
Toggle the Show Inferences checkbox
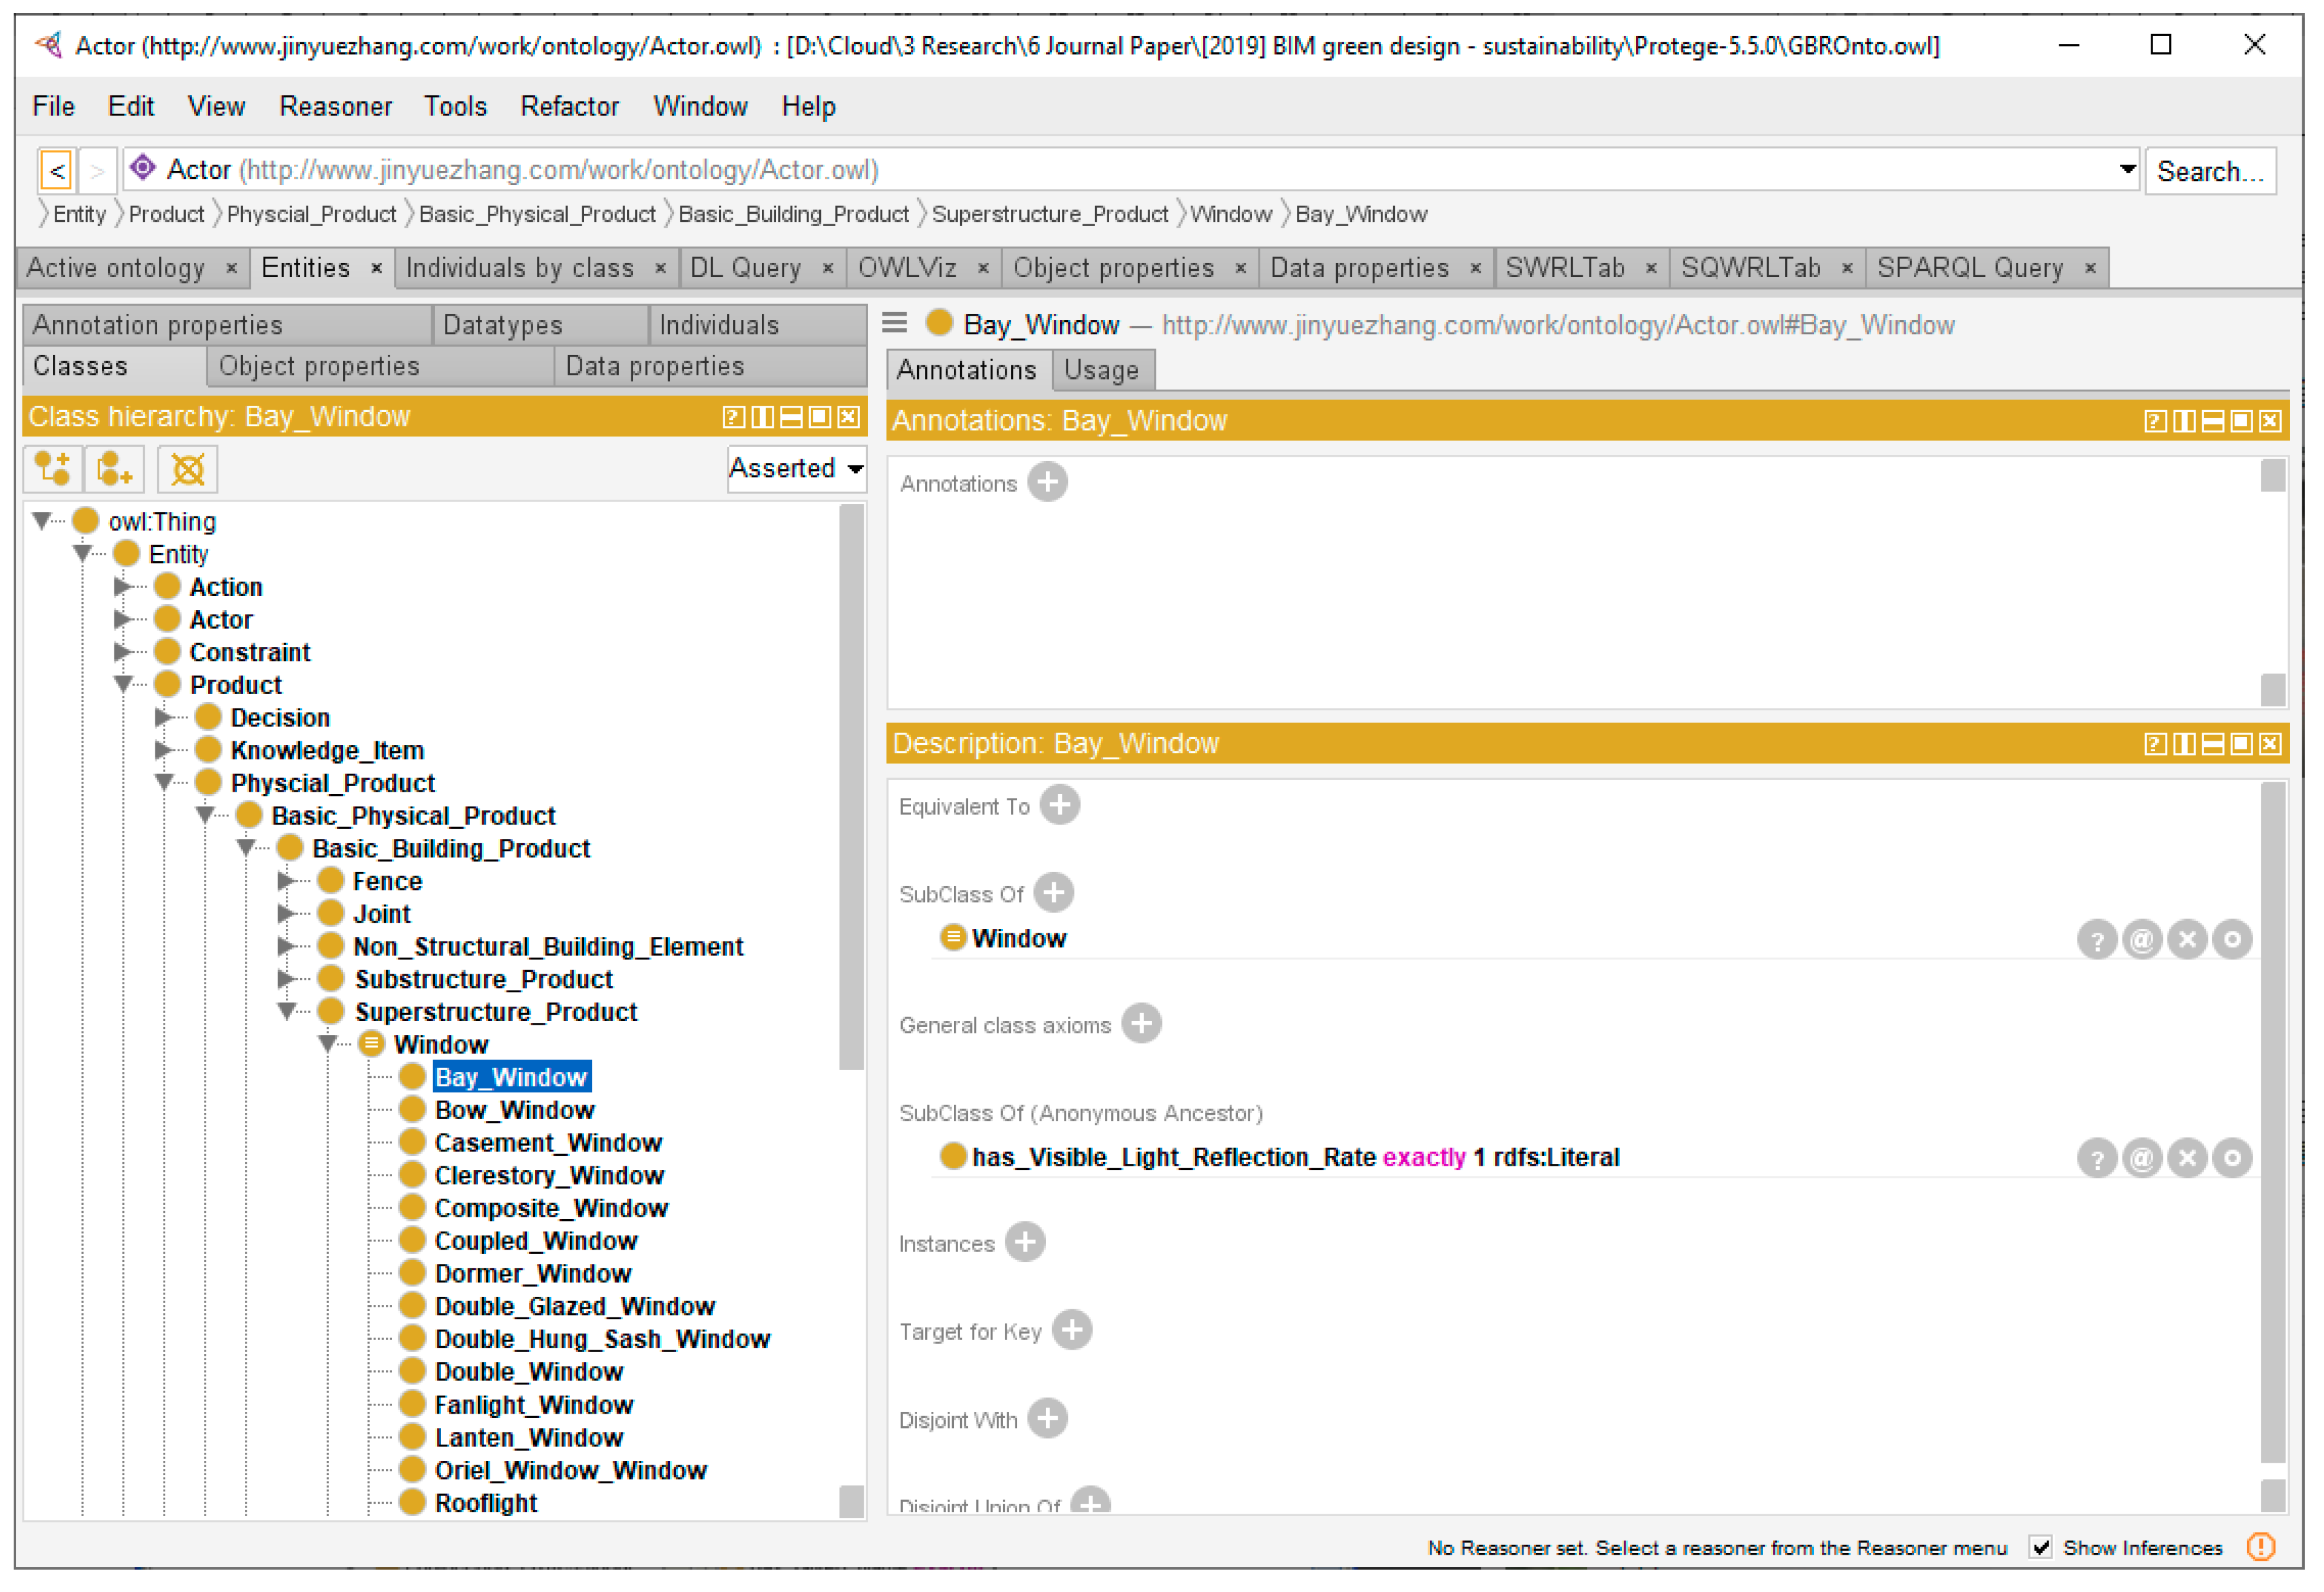click(2041, 1548)
